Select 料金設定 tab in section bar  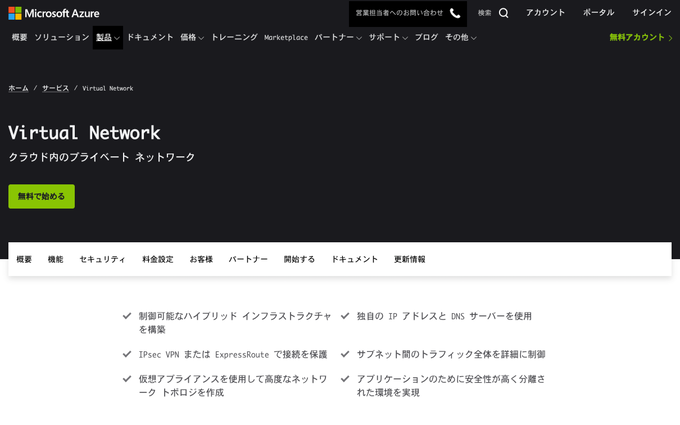(x=158, y=259)
